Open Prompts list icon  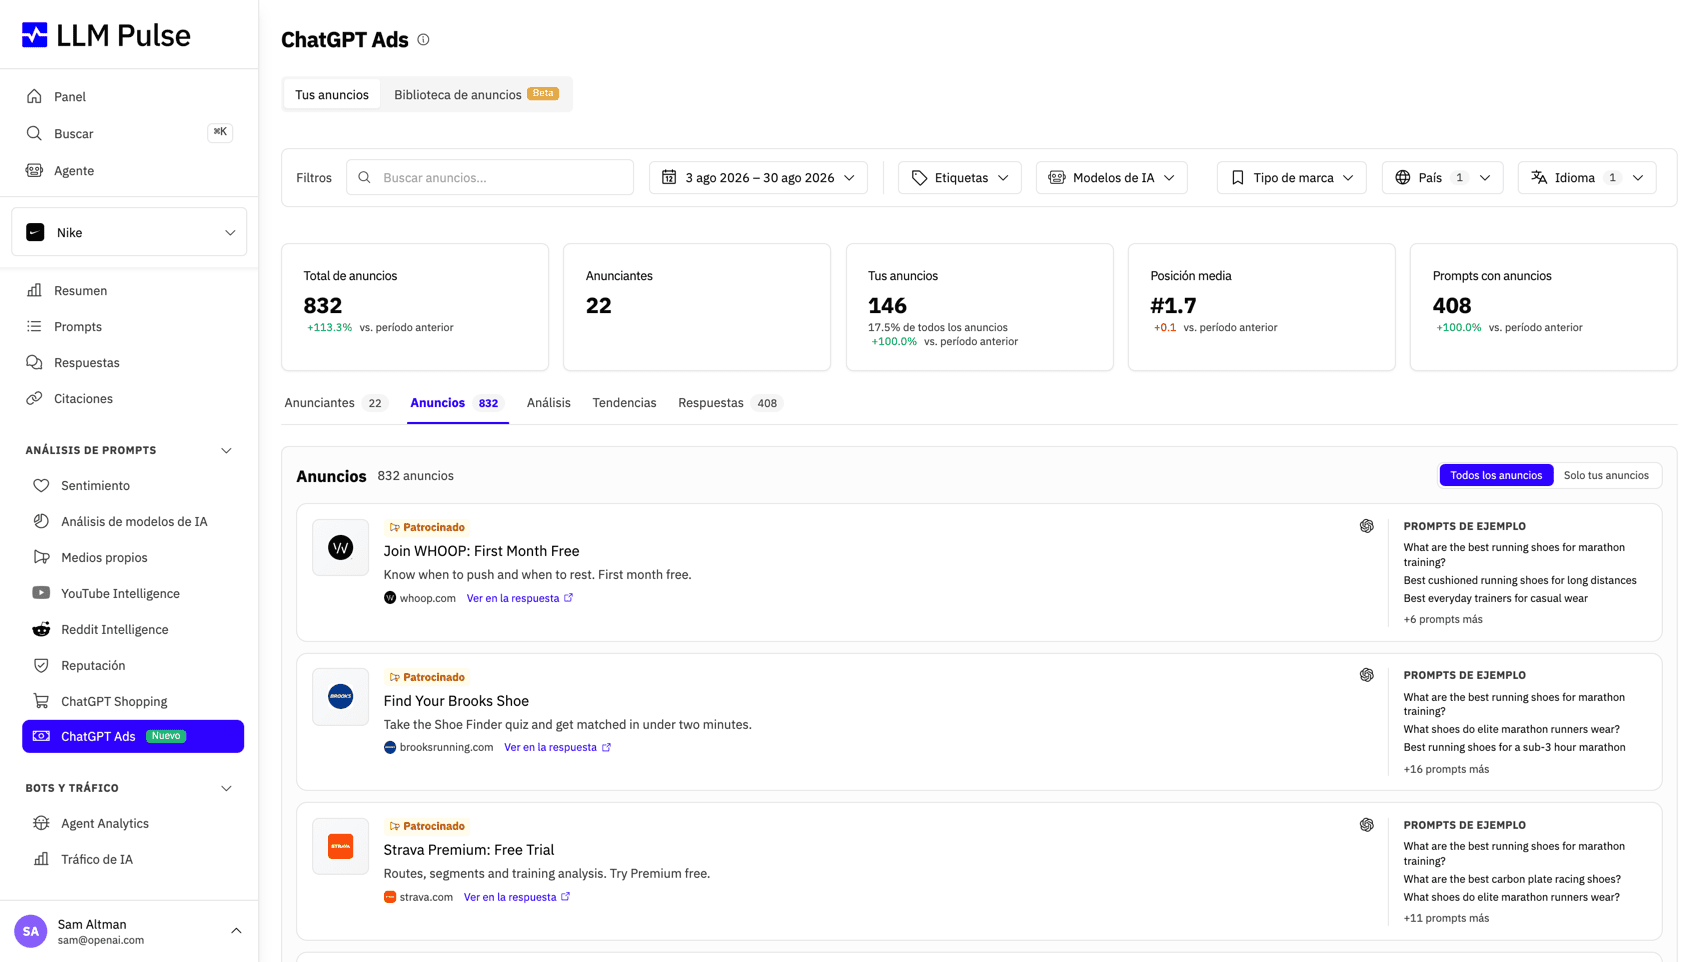34,326
